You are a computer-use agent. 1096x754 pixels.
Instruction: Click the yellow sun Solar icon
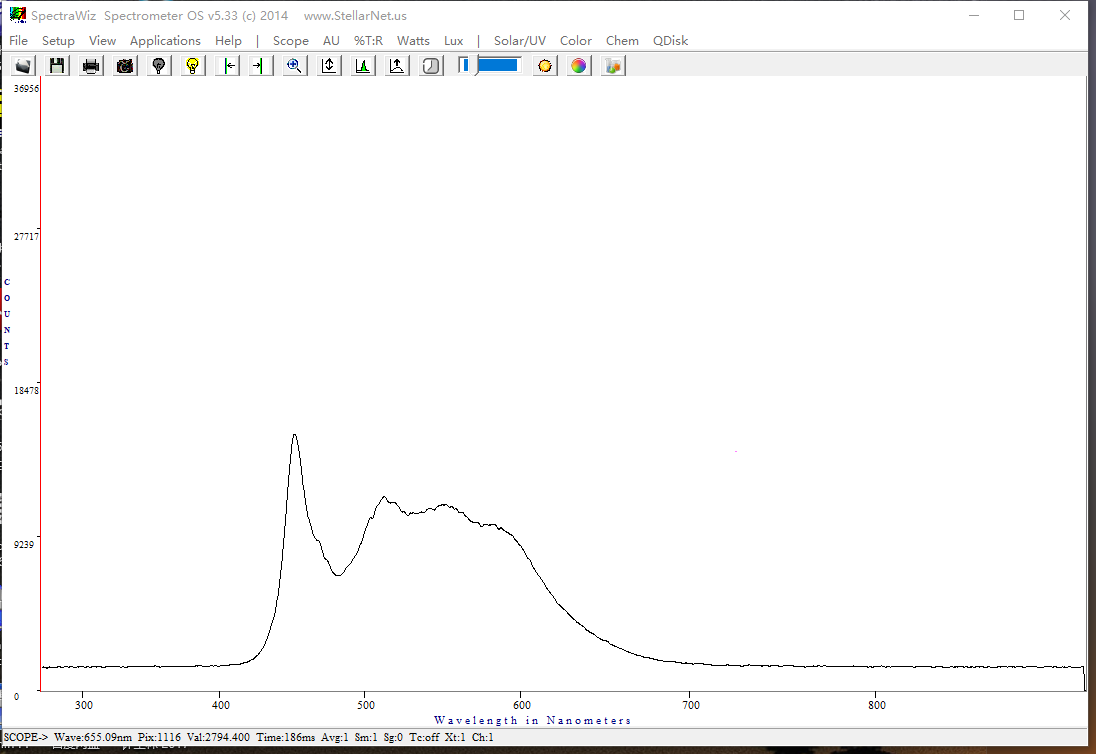click(545, 66)
